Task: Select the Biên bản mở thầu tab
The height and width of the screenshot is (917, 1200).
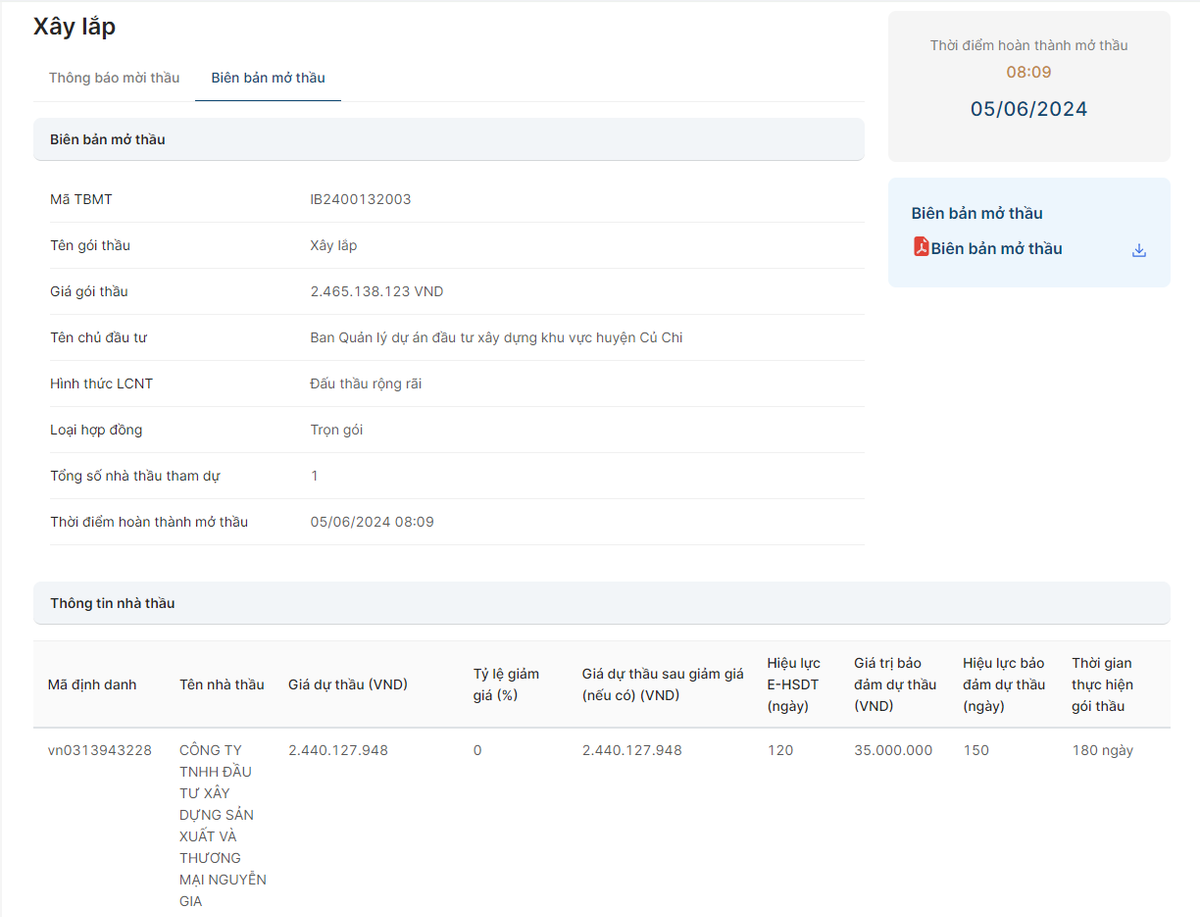Action: (x=268, y=78)
